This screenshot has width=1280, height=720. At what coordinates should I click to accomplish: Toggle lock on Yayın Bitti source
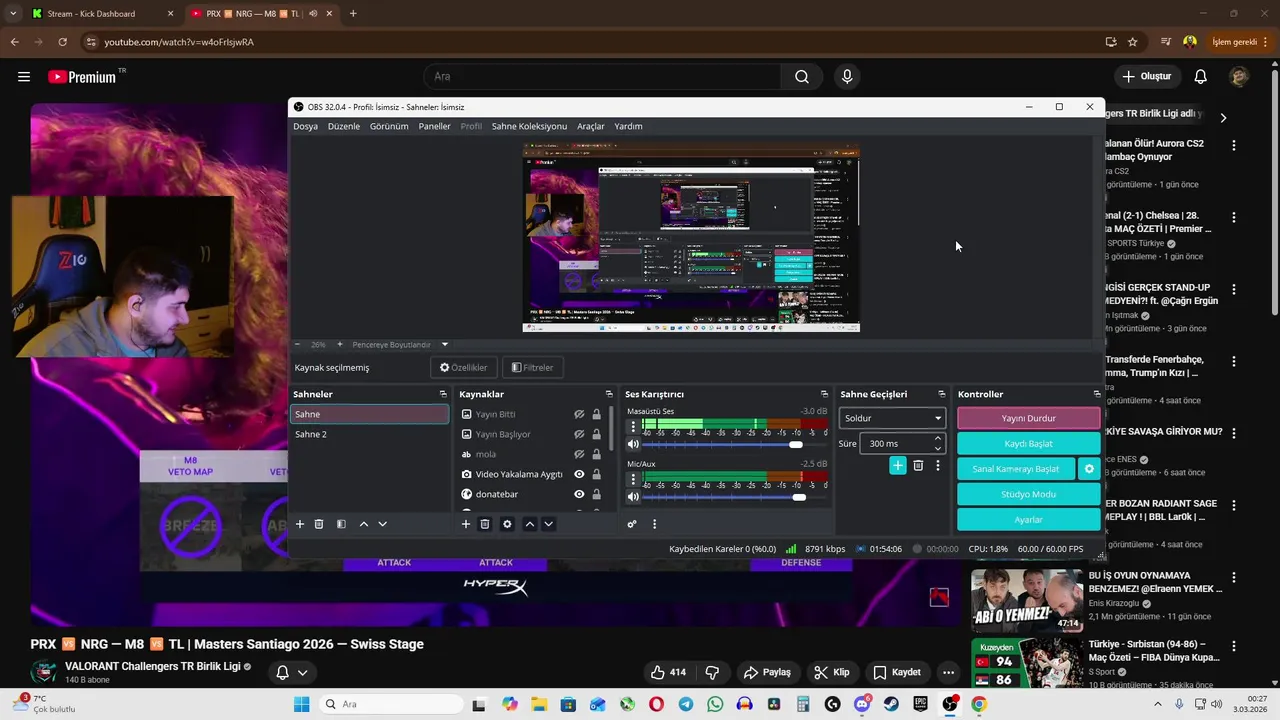(x=597, y=414)
